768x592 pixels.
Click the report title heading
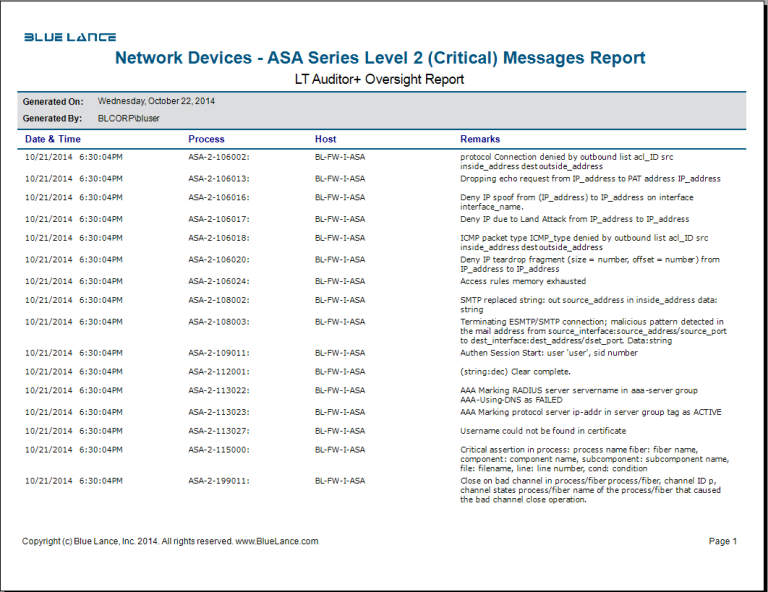point(380,58)
